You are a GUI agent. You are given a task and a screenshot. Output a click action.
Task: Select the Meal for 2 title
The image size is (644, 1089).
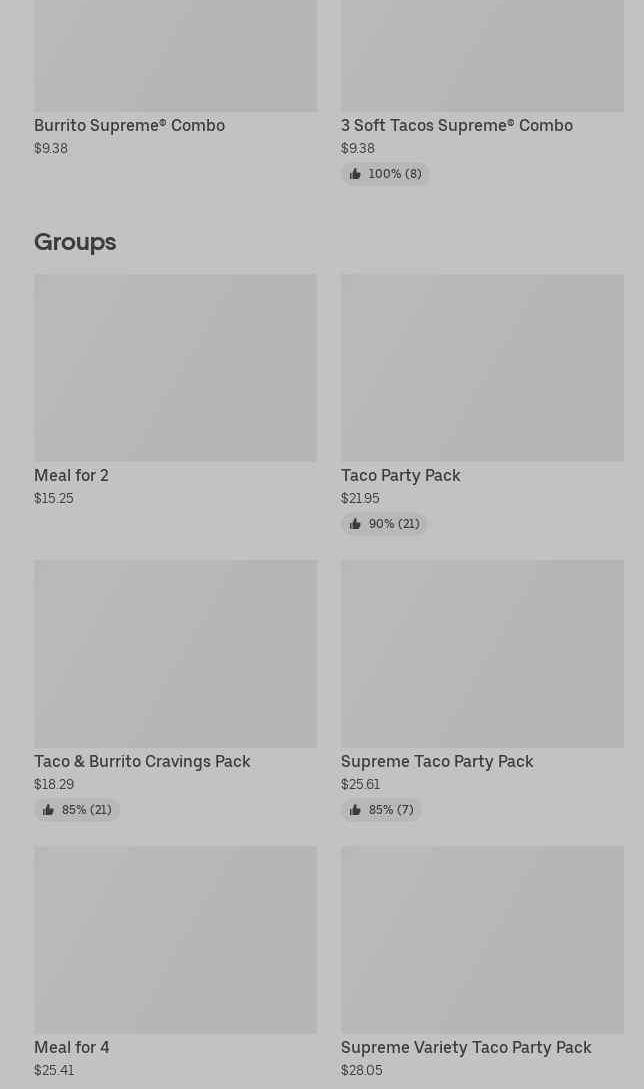click(x=71, y=475)
